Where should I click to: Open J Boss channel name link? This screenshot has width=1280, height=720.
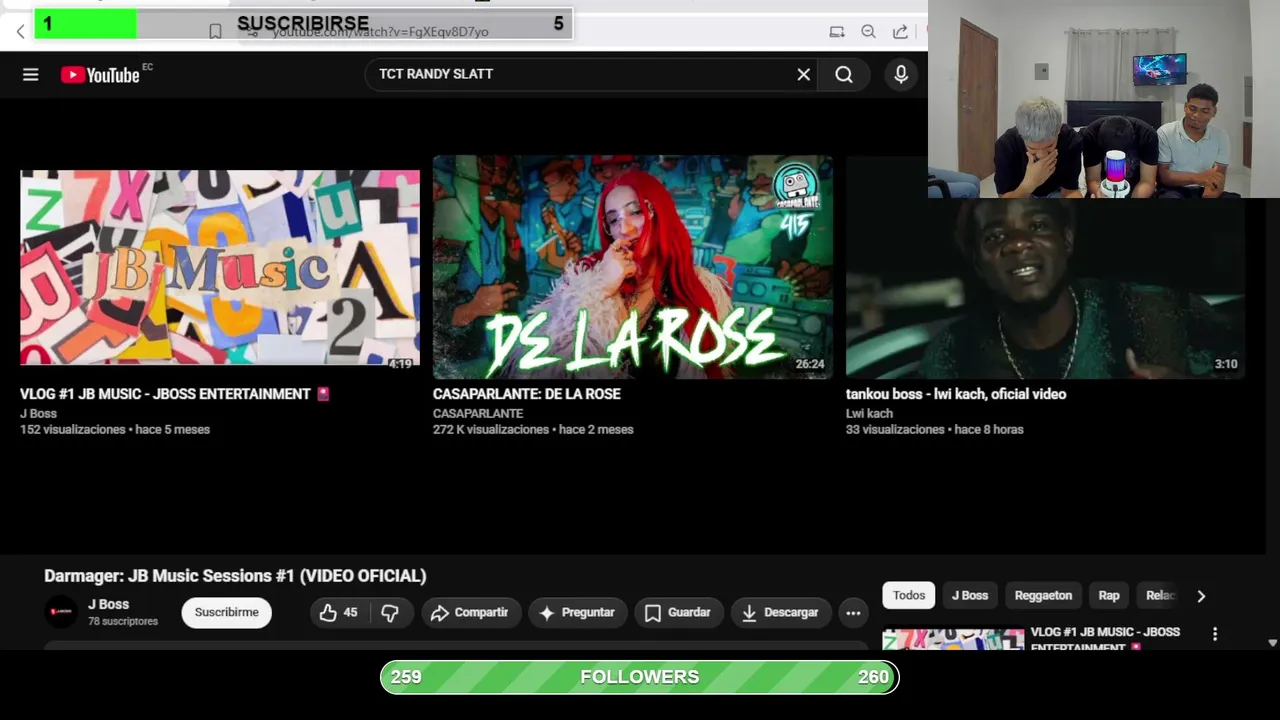coord(108,604)
